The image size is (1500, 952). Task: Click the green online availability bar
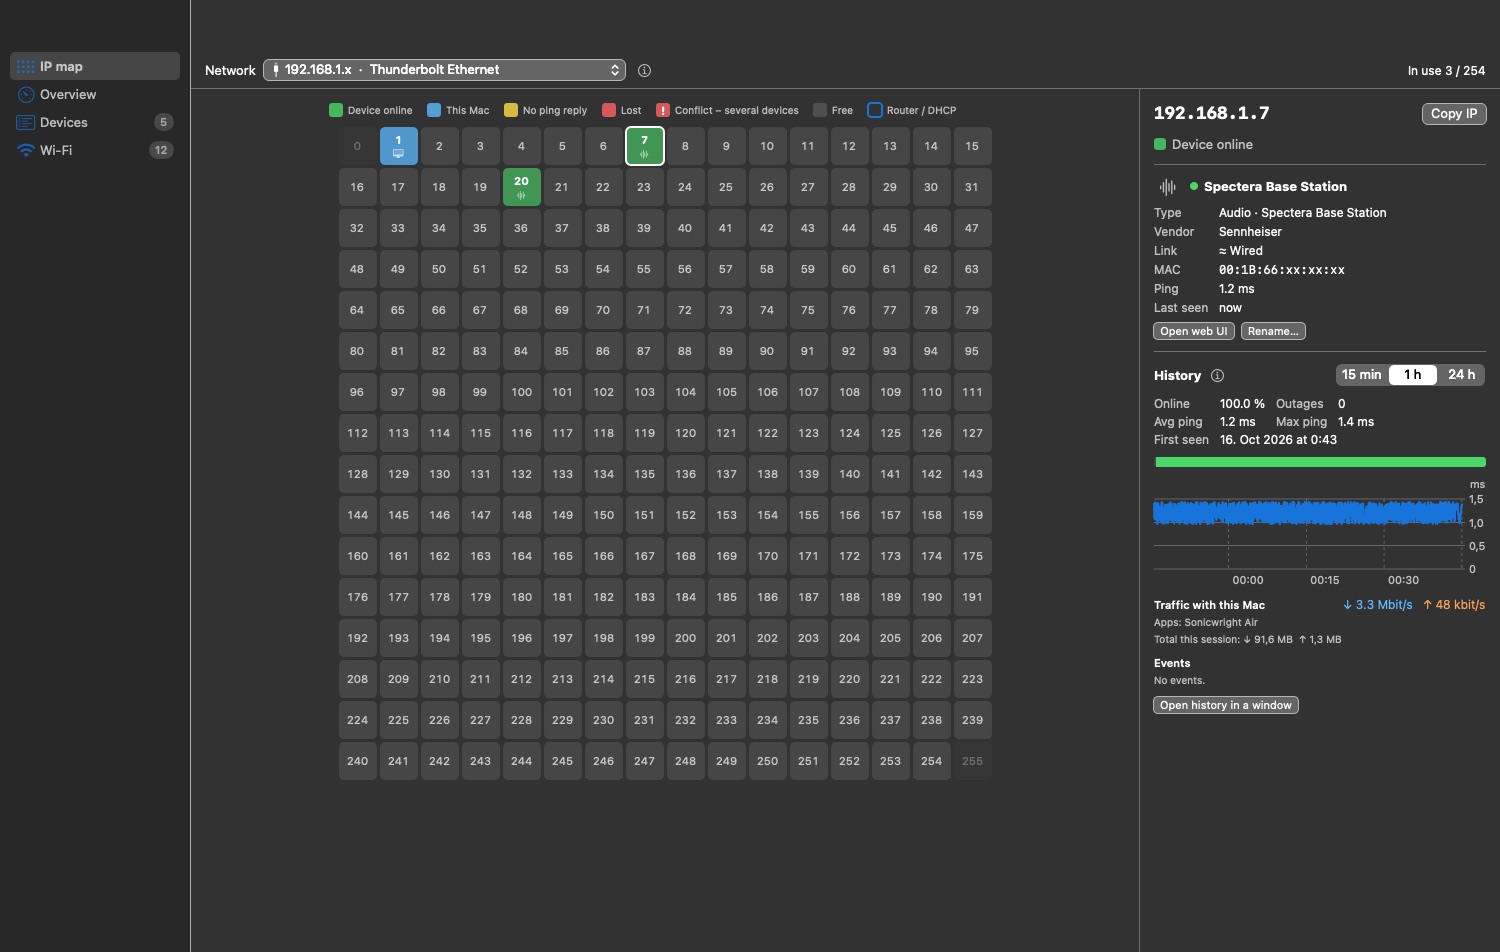[1320, 462]
